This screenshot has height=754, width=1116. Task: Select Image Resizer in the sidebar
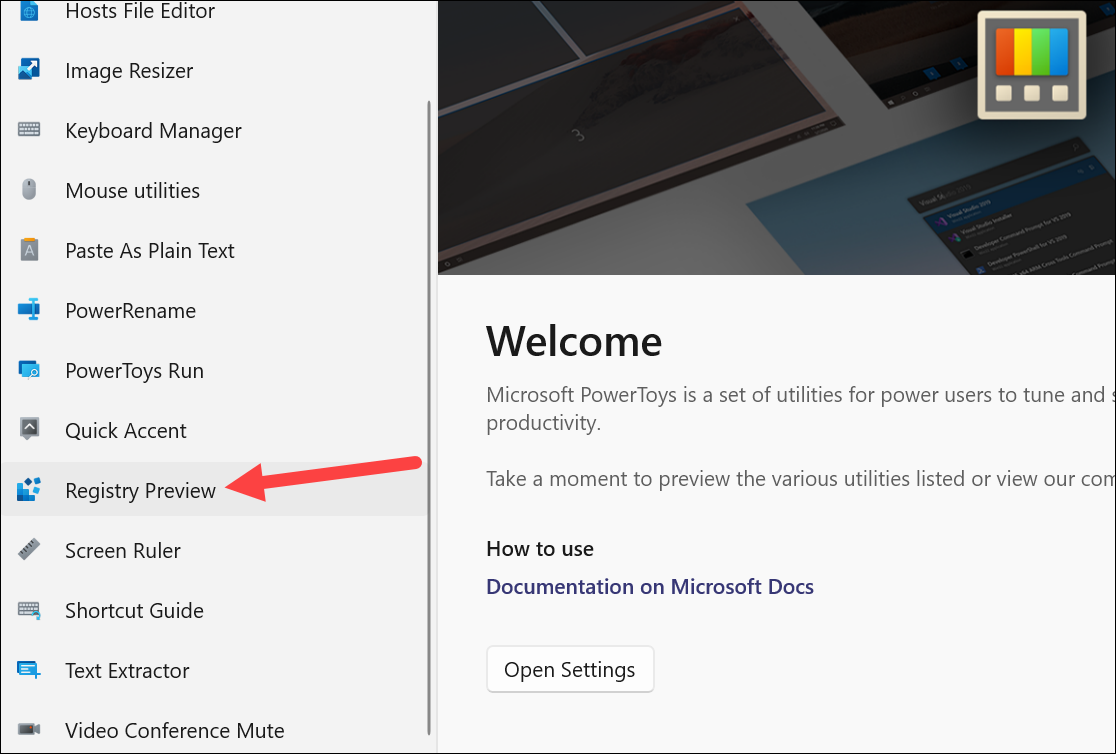pos(129,70)
